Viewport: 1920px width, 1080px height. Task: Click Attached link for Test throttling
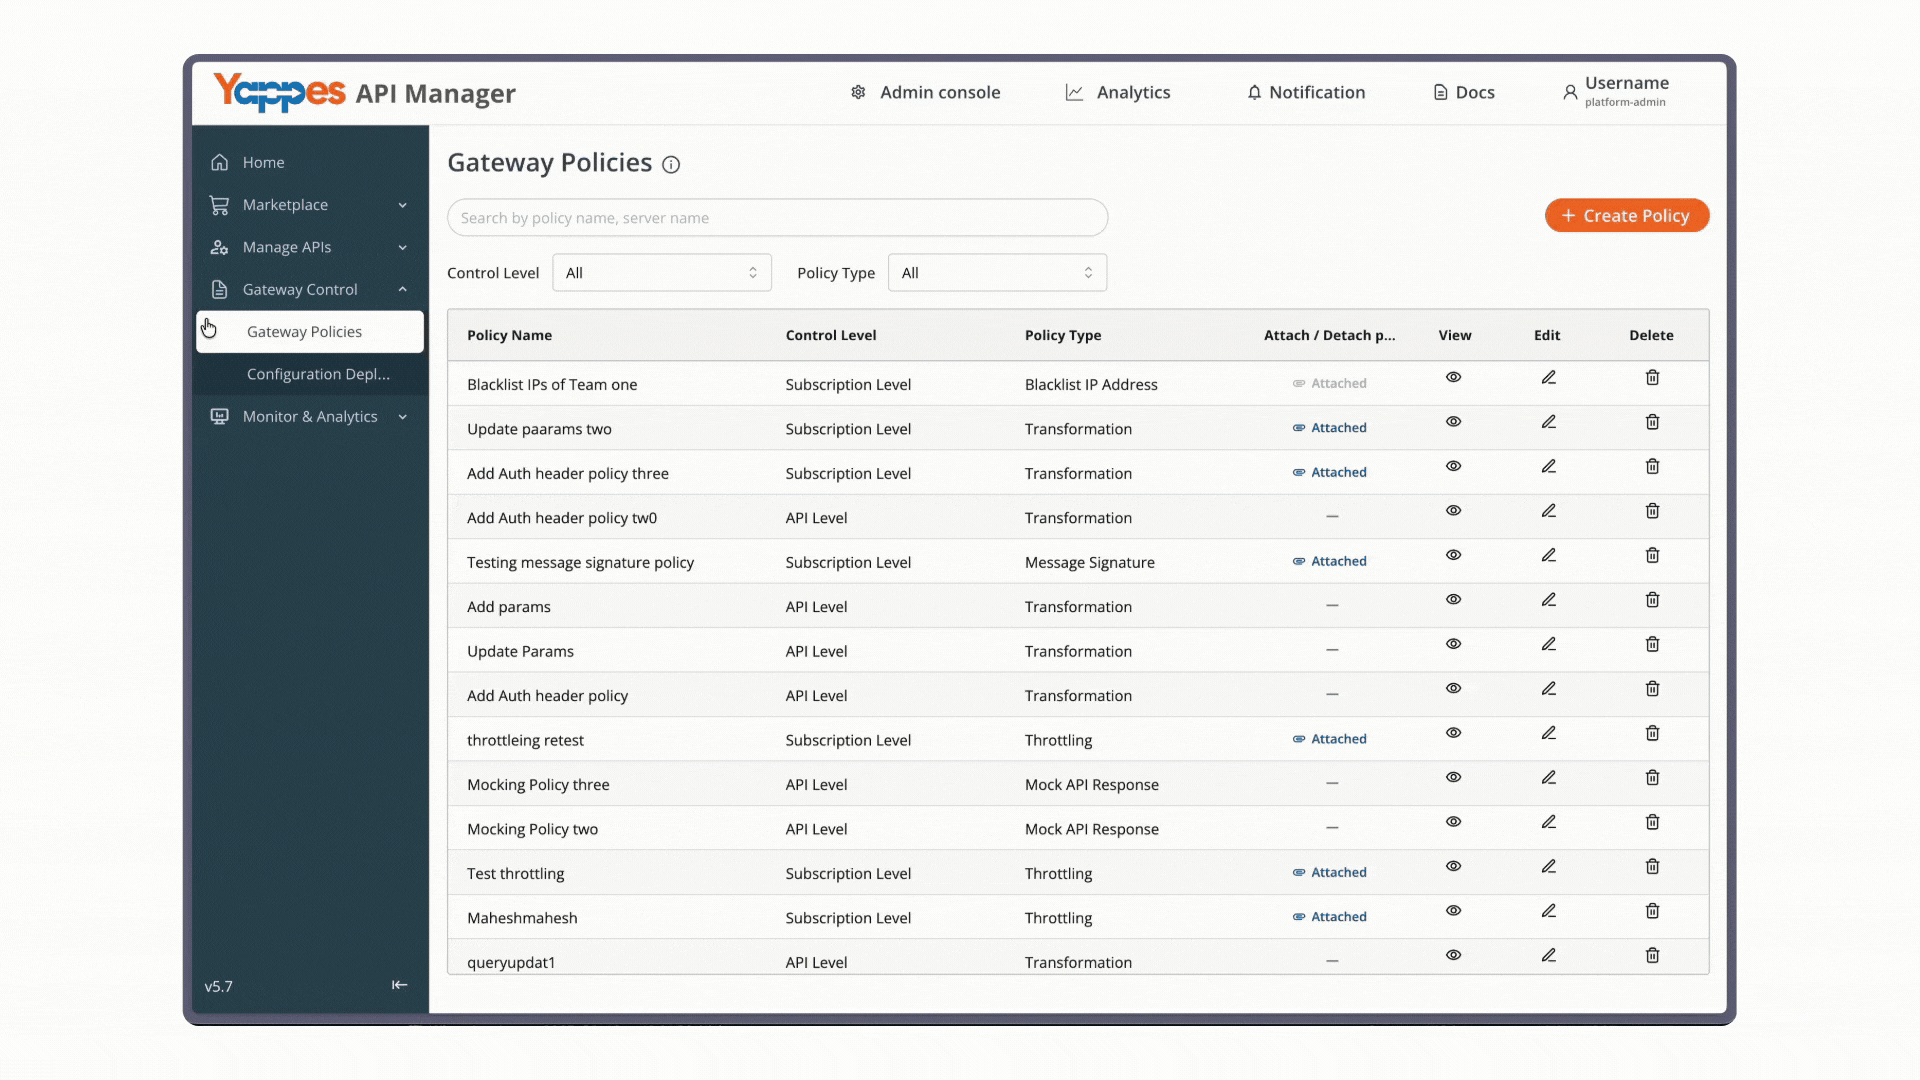click(1329, 873)
